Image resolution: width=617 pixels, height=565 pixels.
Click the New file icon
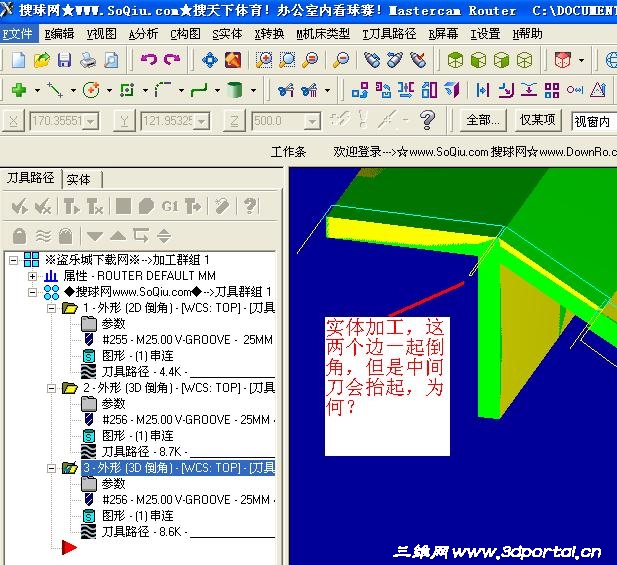click(18, 60)
